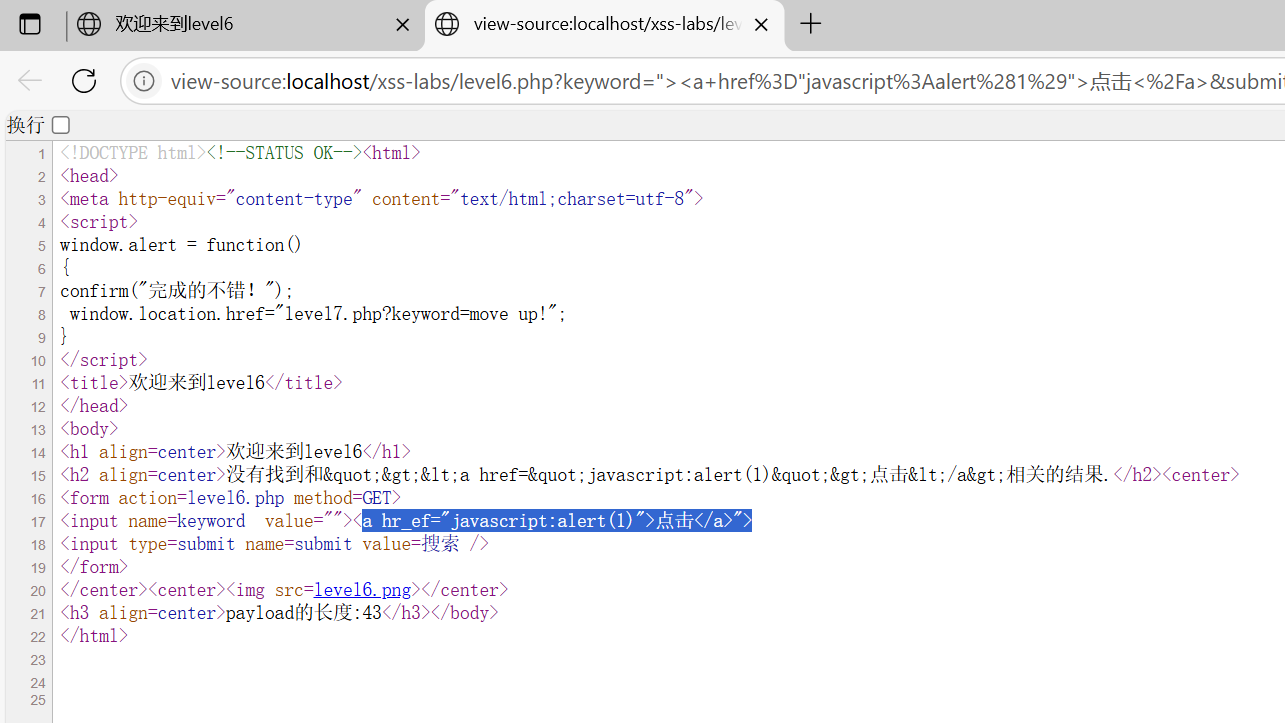Open the tab actions menu icon
This screenshot has height=723, width=1285.
tap(30, 24)
